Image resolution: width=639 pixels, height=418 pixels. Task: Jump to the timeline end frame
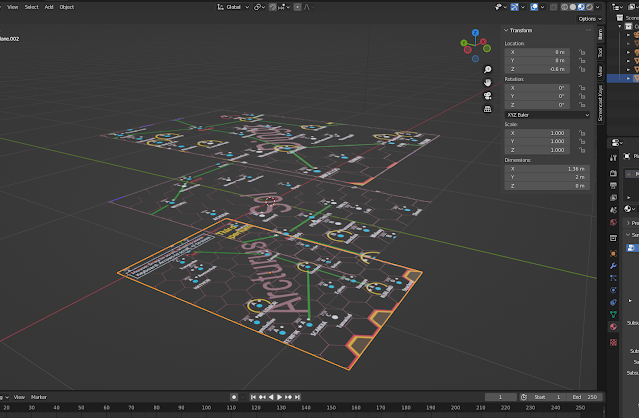point(297,397)
